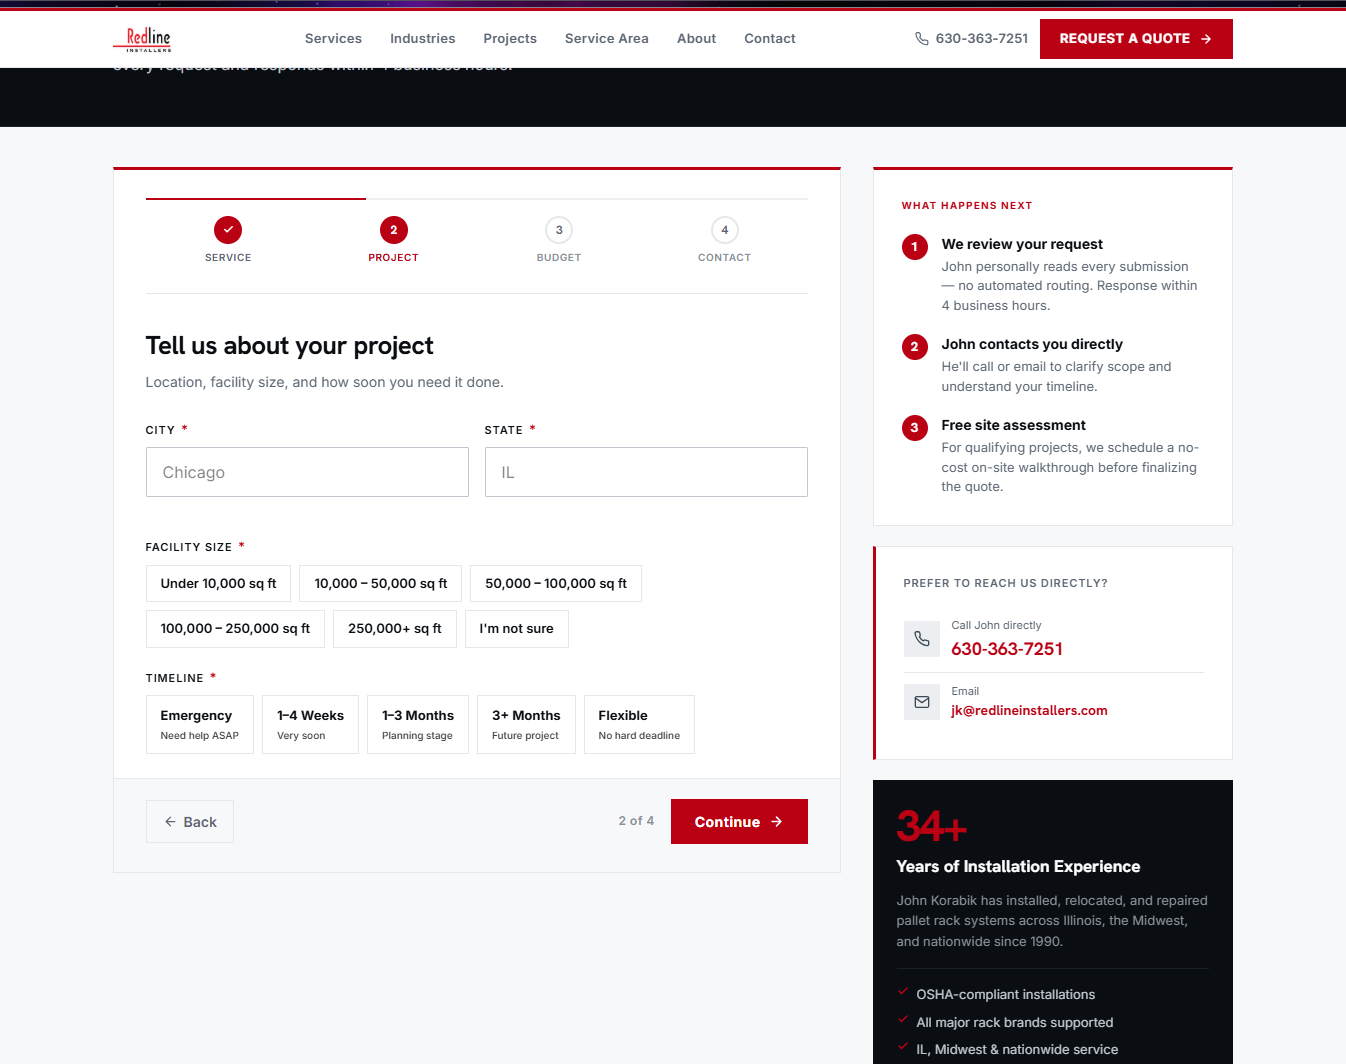Click the phone icon beside 630-363-7251 in header
1346x1064 pixels.
coord(922,39)
